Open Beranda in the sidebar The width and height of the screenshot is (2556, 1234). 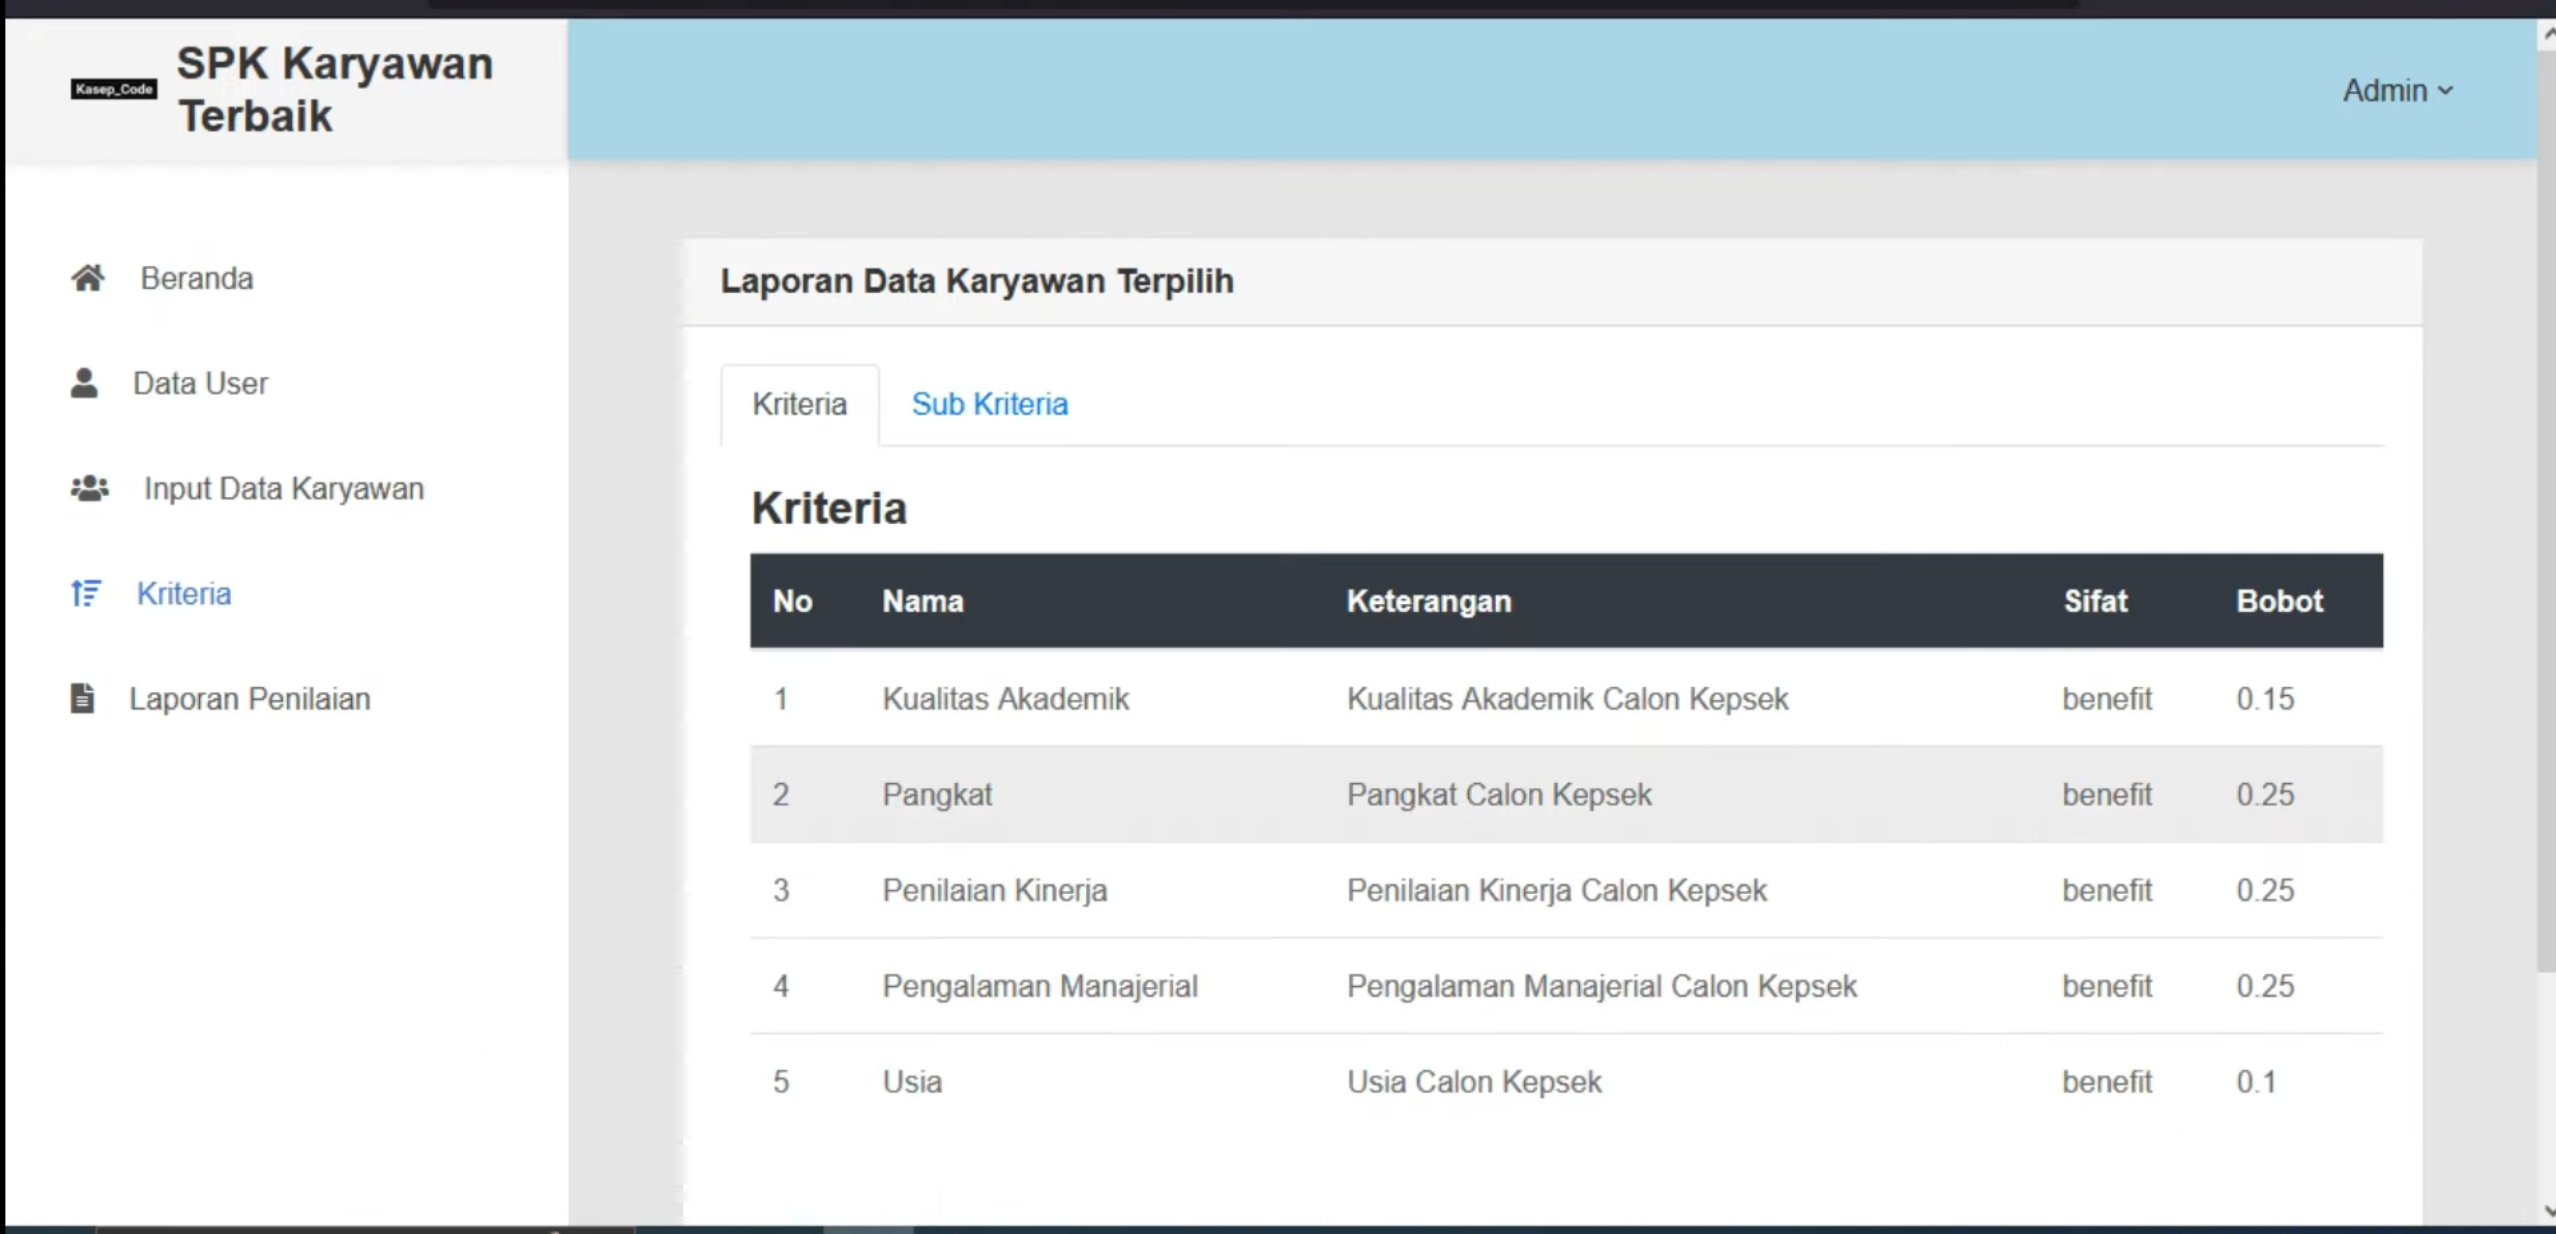tap(196, 278)
